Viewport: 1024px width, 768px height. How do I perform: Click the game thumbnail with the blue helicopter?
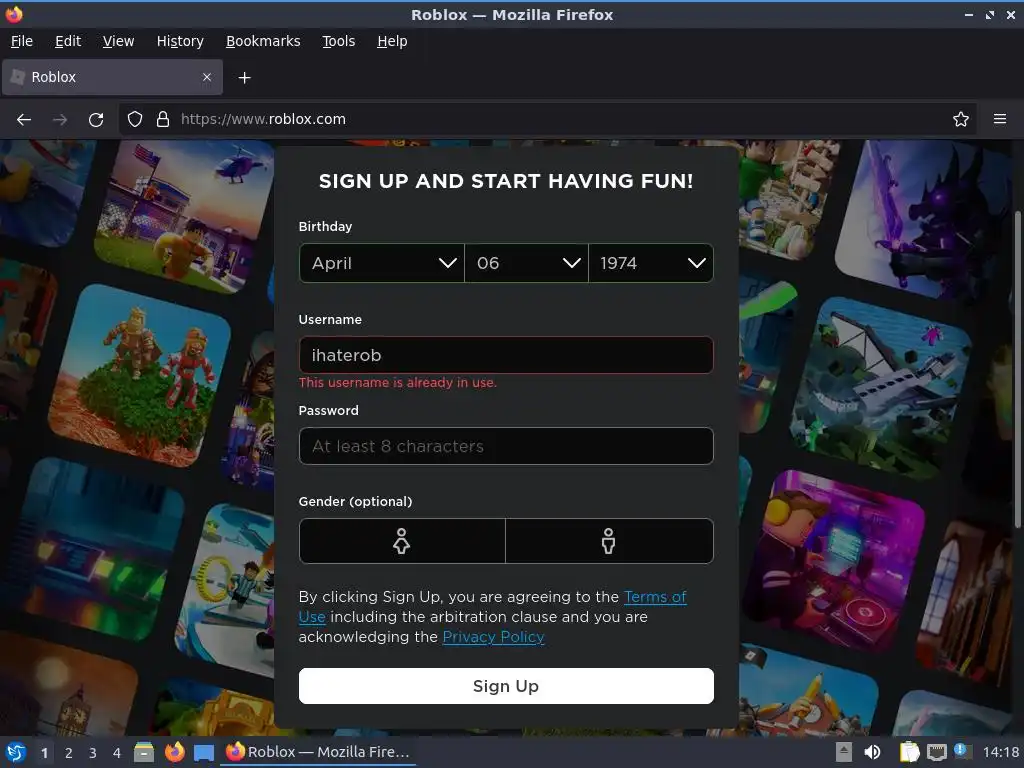(x=184, y=216)
